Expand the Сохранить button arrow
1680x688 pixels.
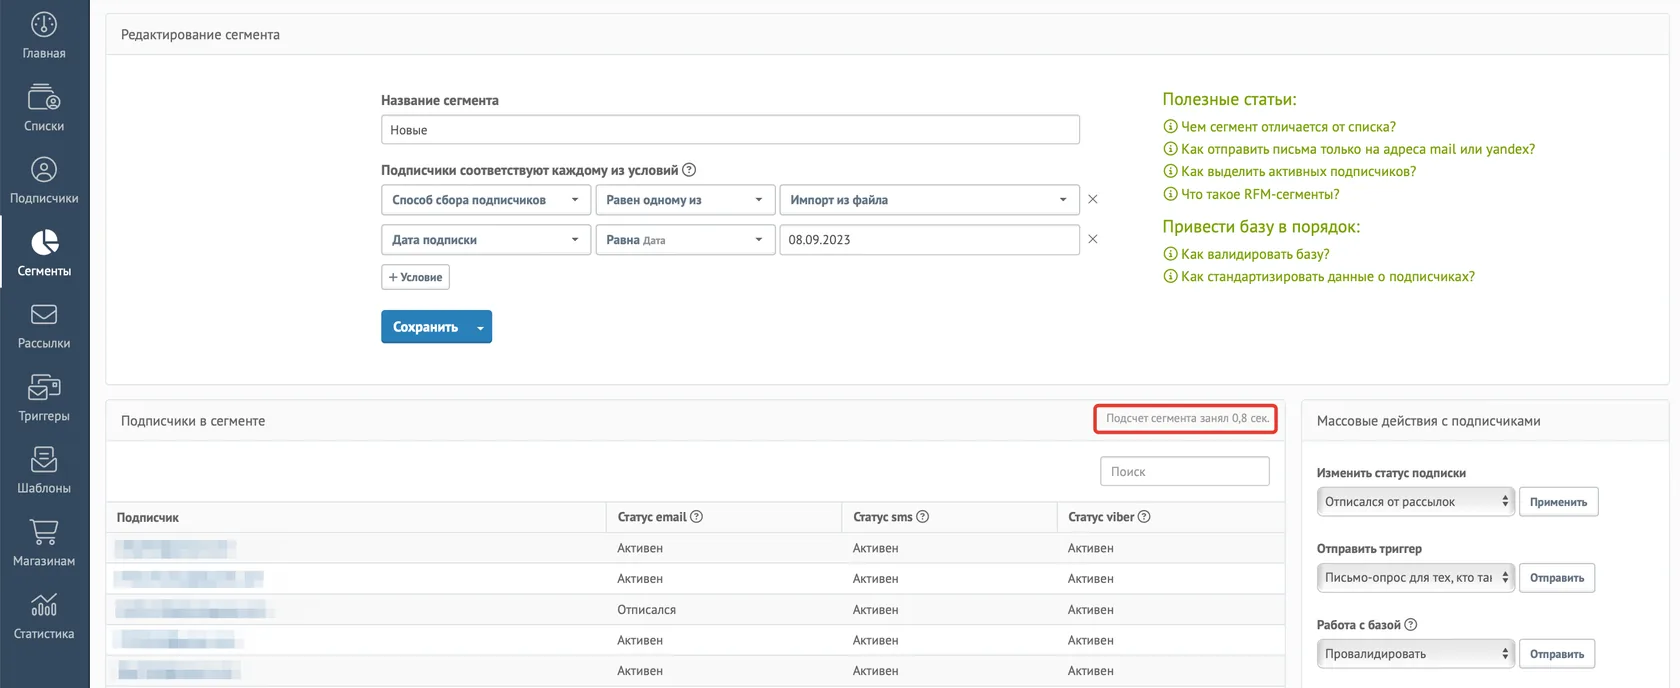pos(481,327)
